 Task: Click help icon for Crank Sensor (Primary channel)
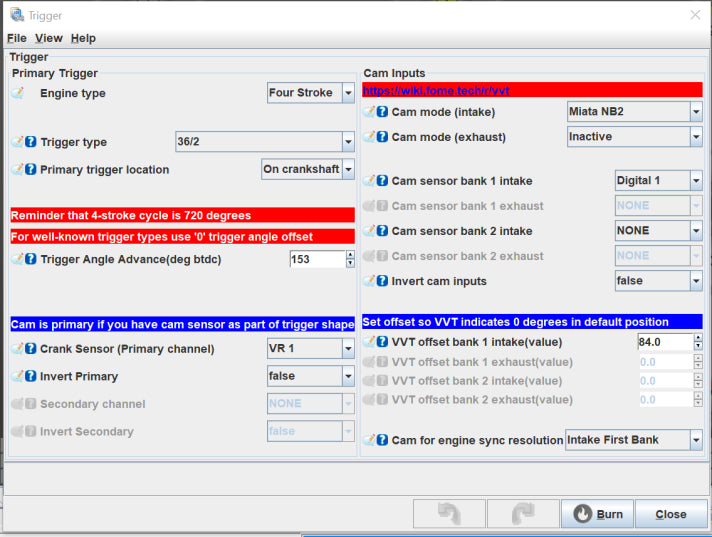[31, 349]
